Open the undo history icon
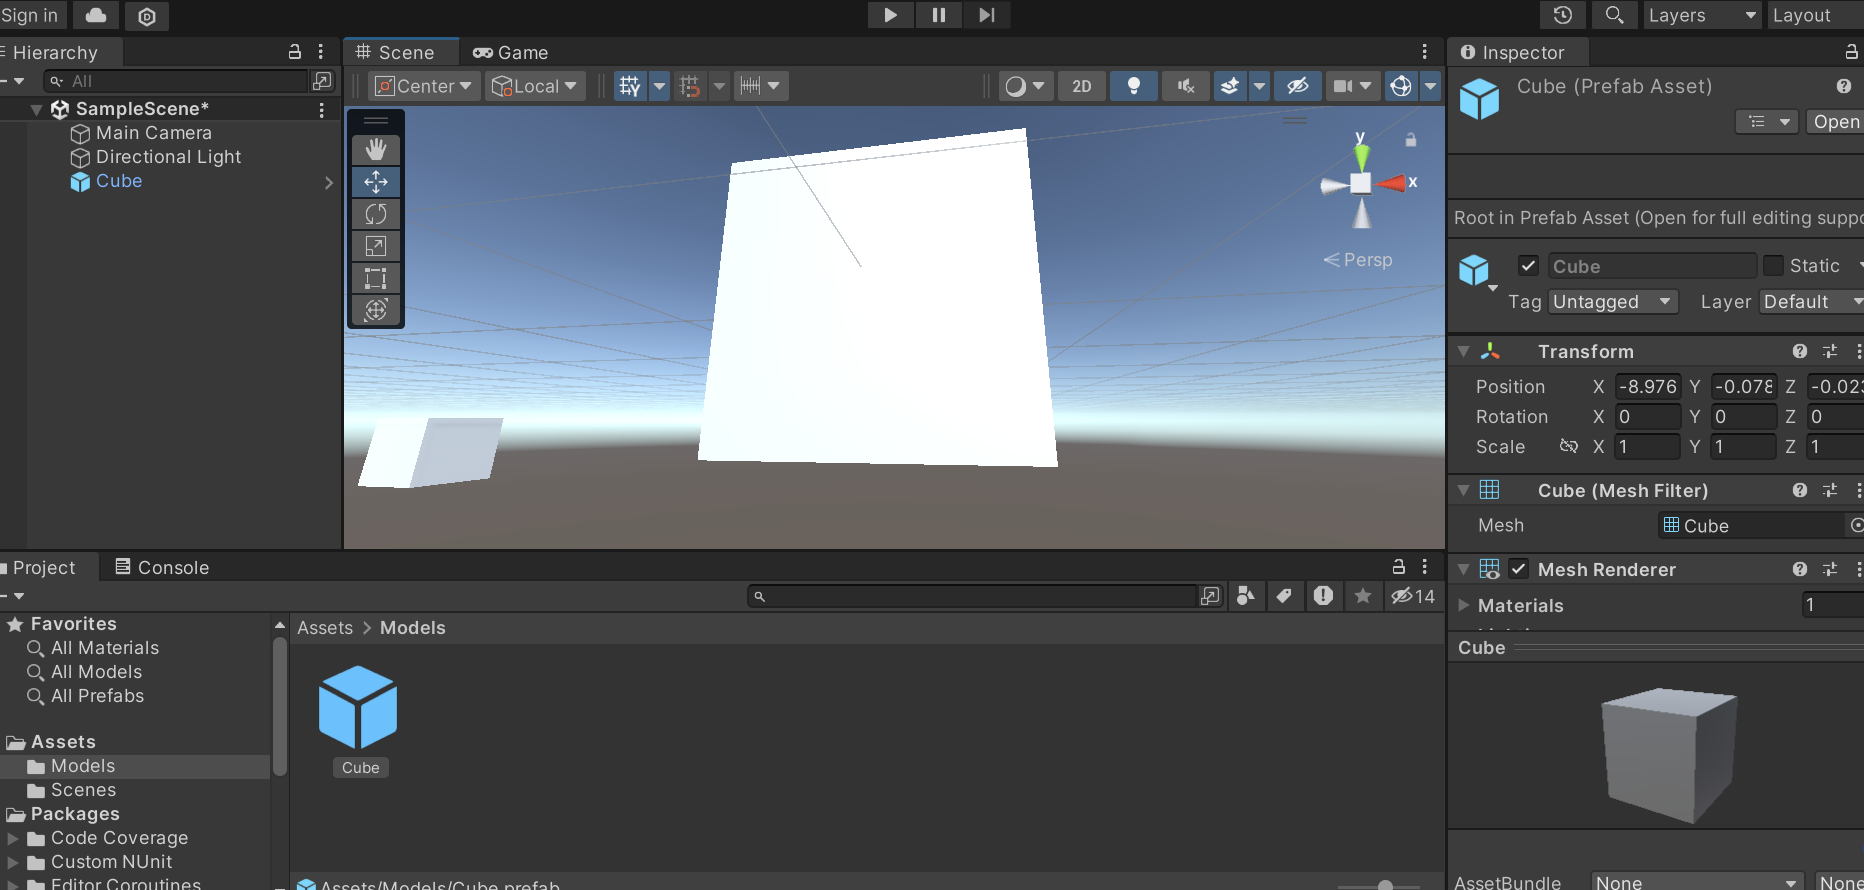The width and height of the screenshot is (1864, 890). pos(1563,15)
